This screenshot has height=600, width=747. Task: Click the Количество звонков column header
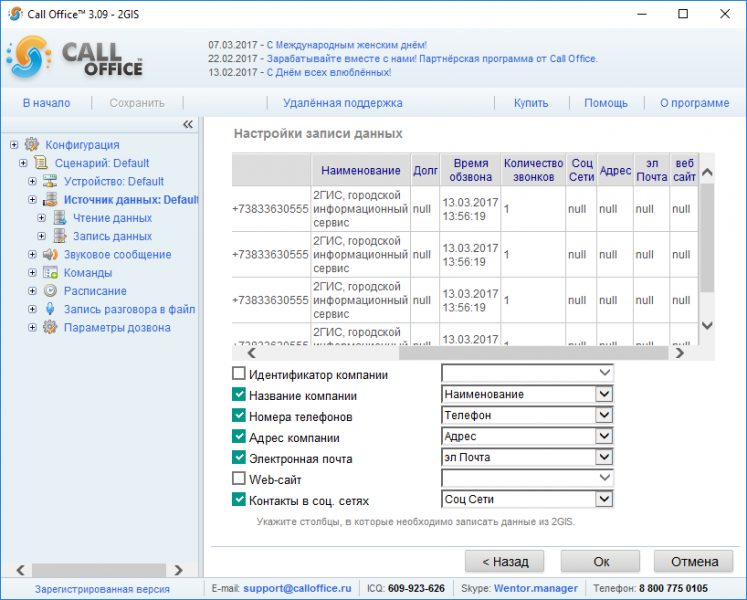click(x=533, y=170)
